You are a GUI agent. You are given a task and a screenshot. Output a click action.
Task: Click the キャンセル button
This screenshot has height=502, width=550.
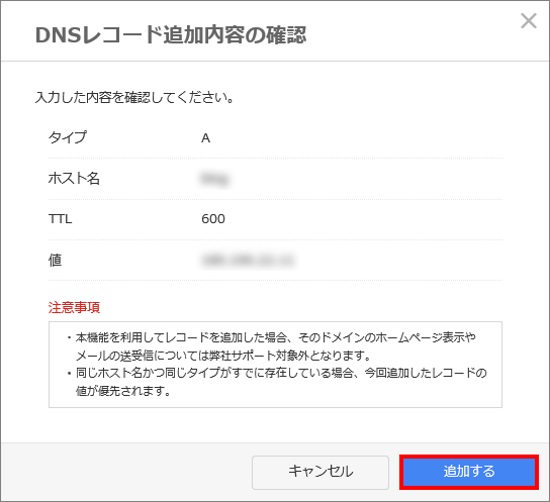[320, 472]
